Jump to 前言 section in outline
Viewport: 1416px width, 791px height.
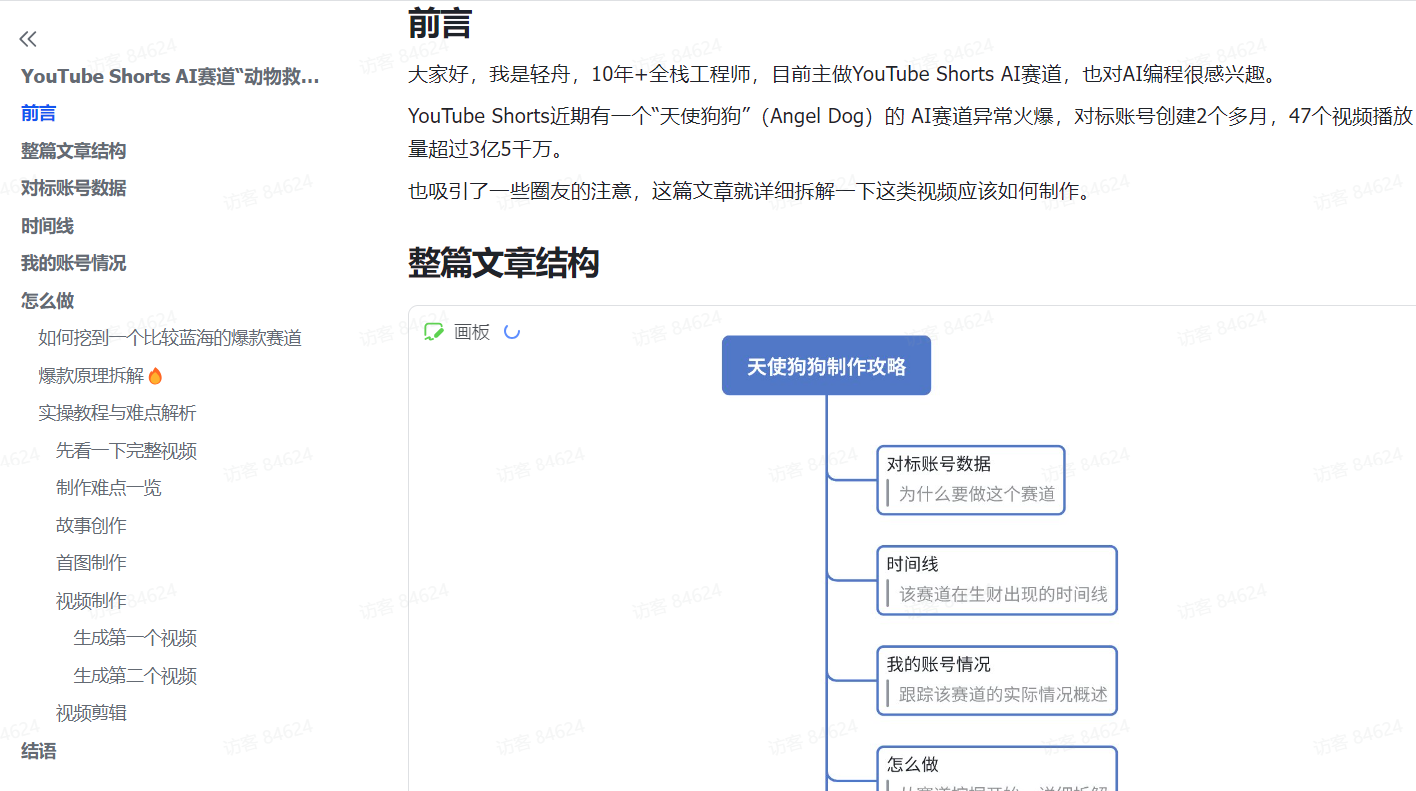39,113
